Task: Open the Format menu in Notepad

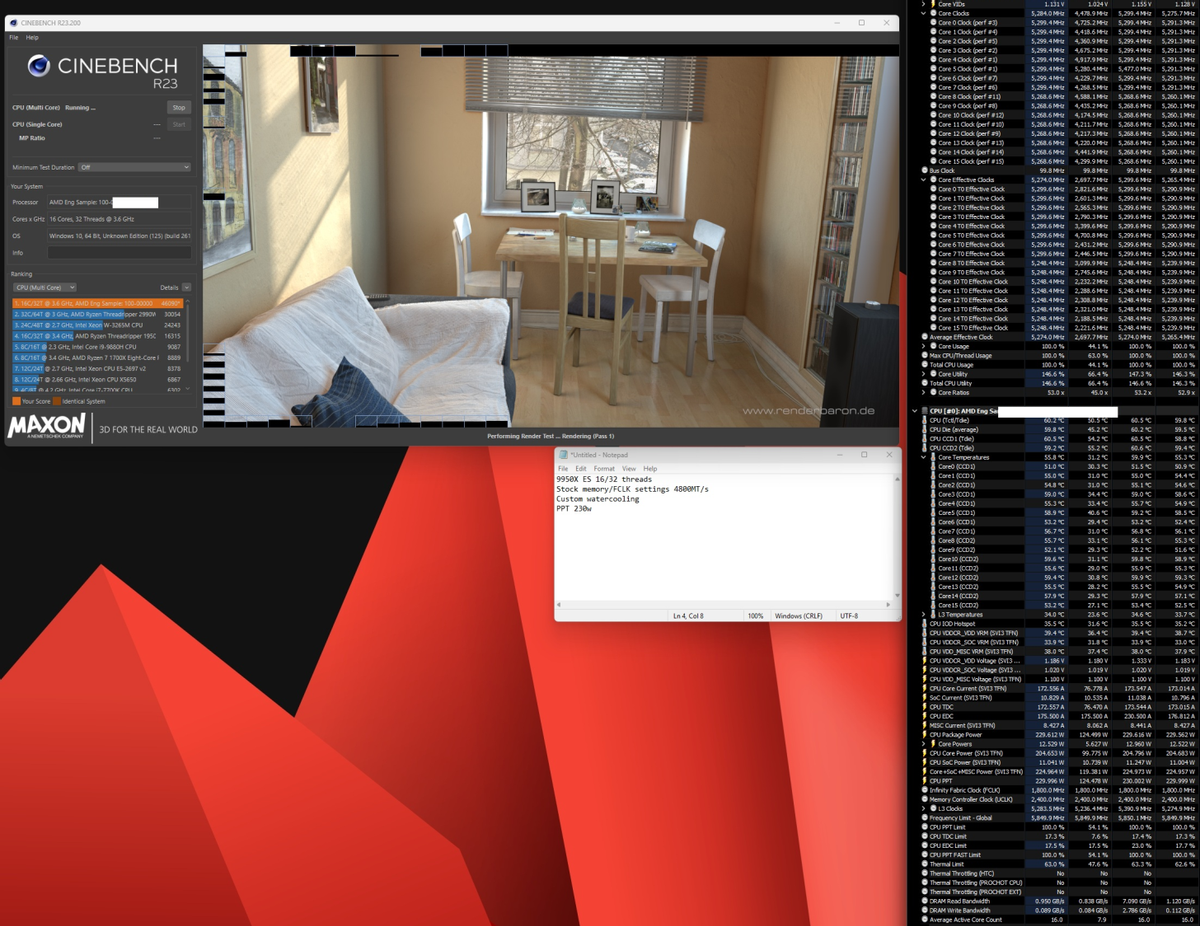Action: point(604,467)
